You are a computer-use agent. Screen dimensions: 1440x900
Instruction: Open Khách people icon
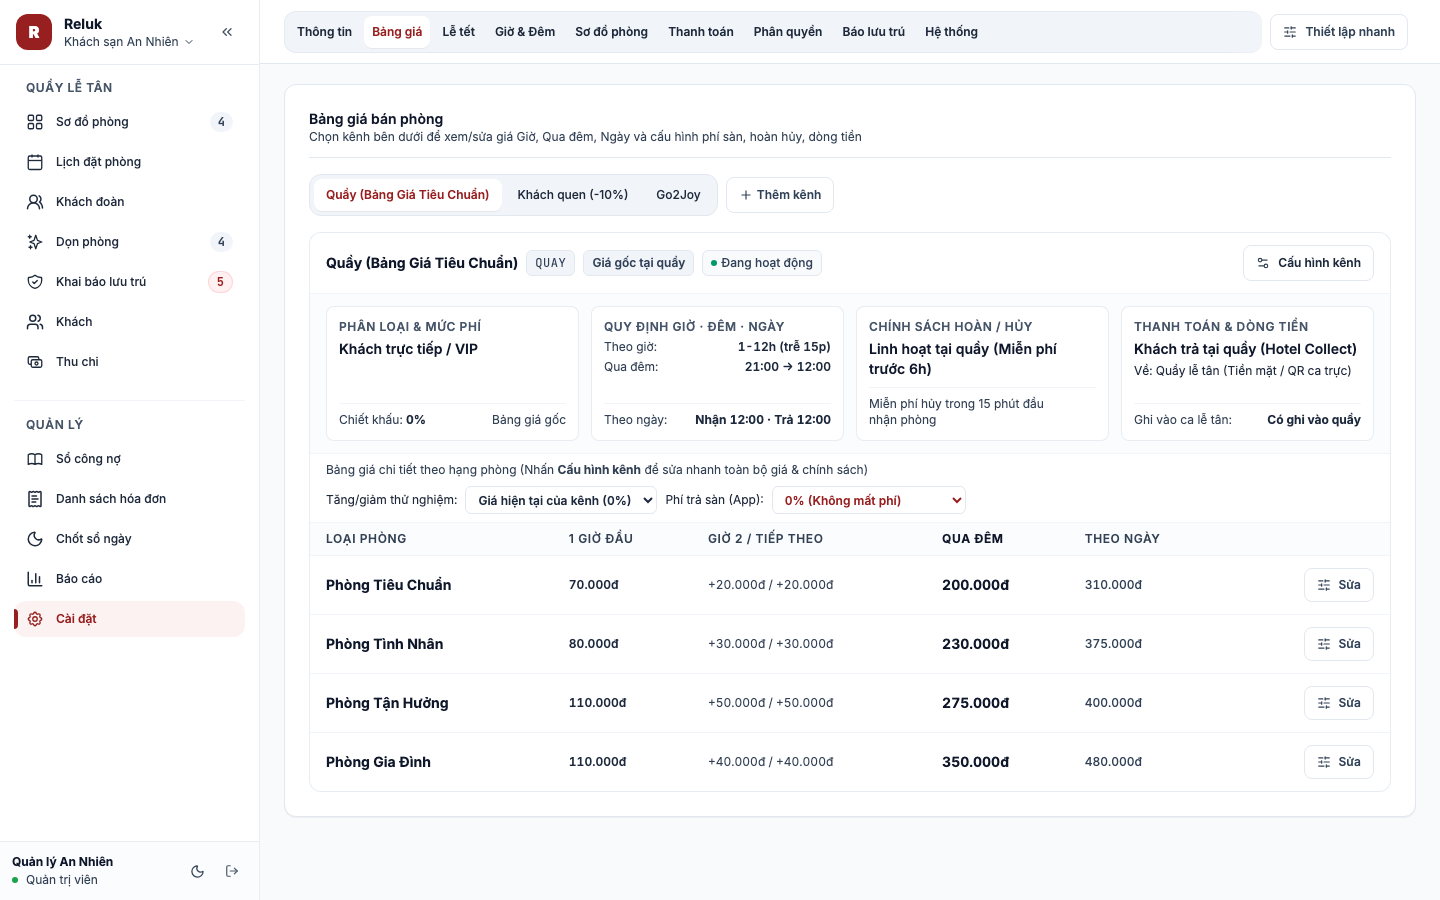coord(35,322)
